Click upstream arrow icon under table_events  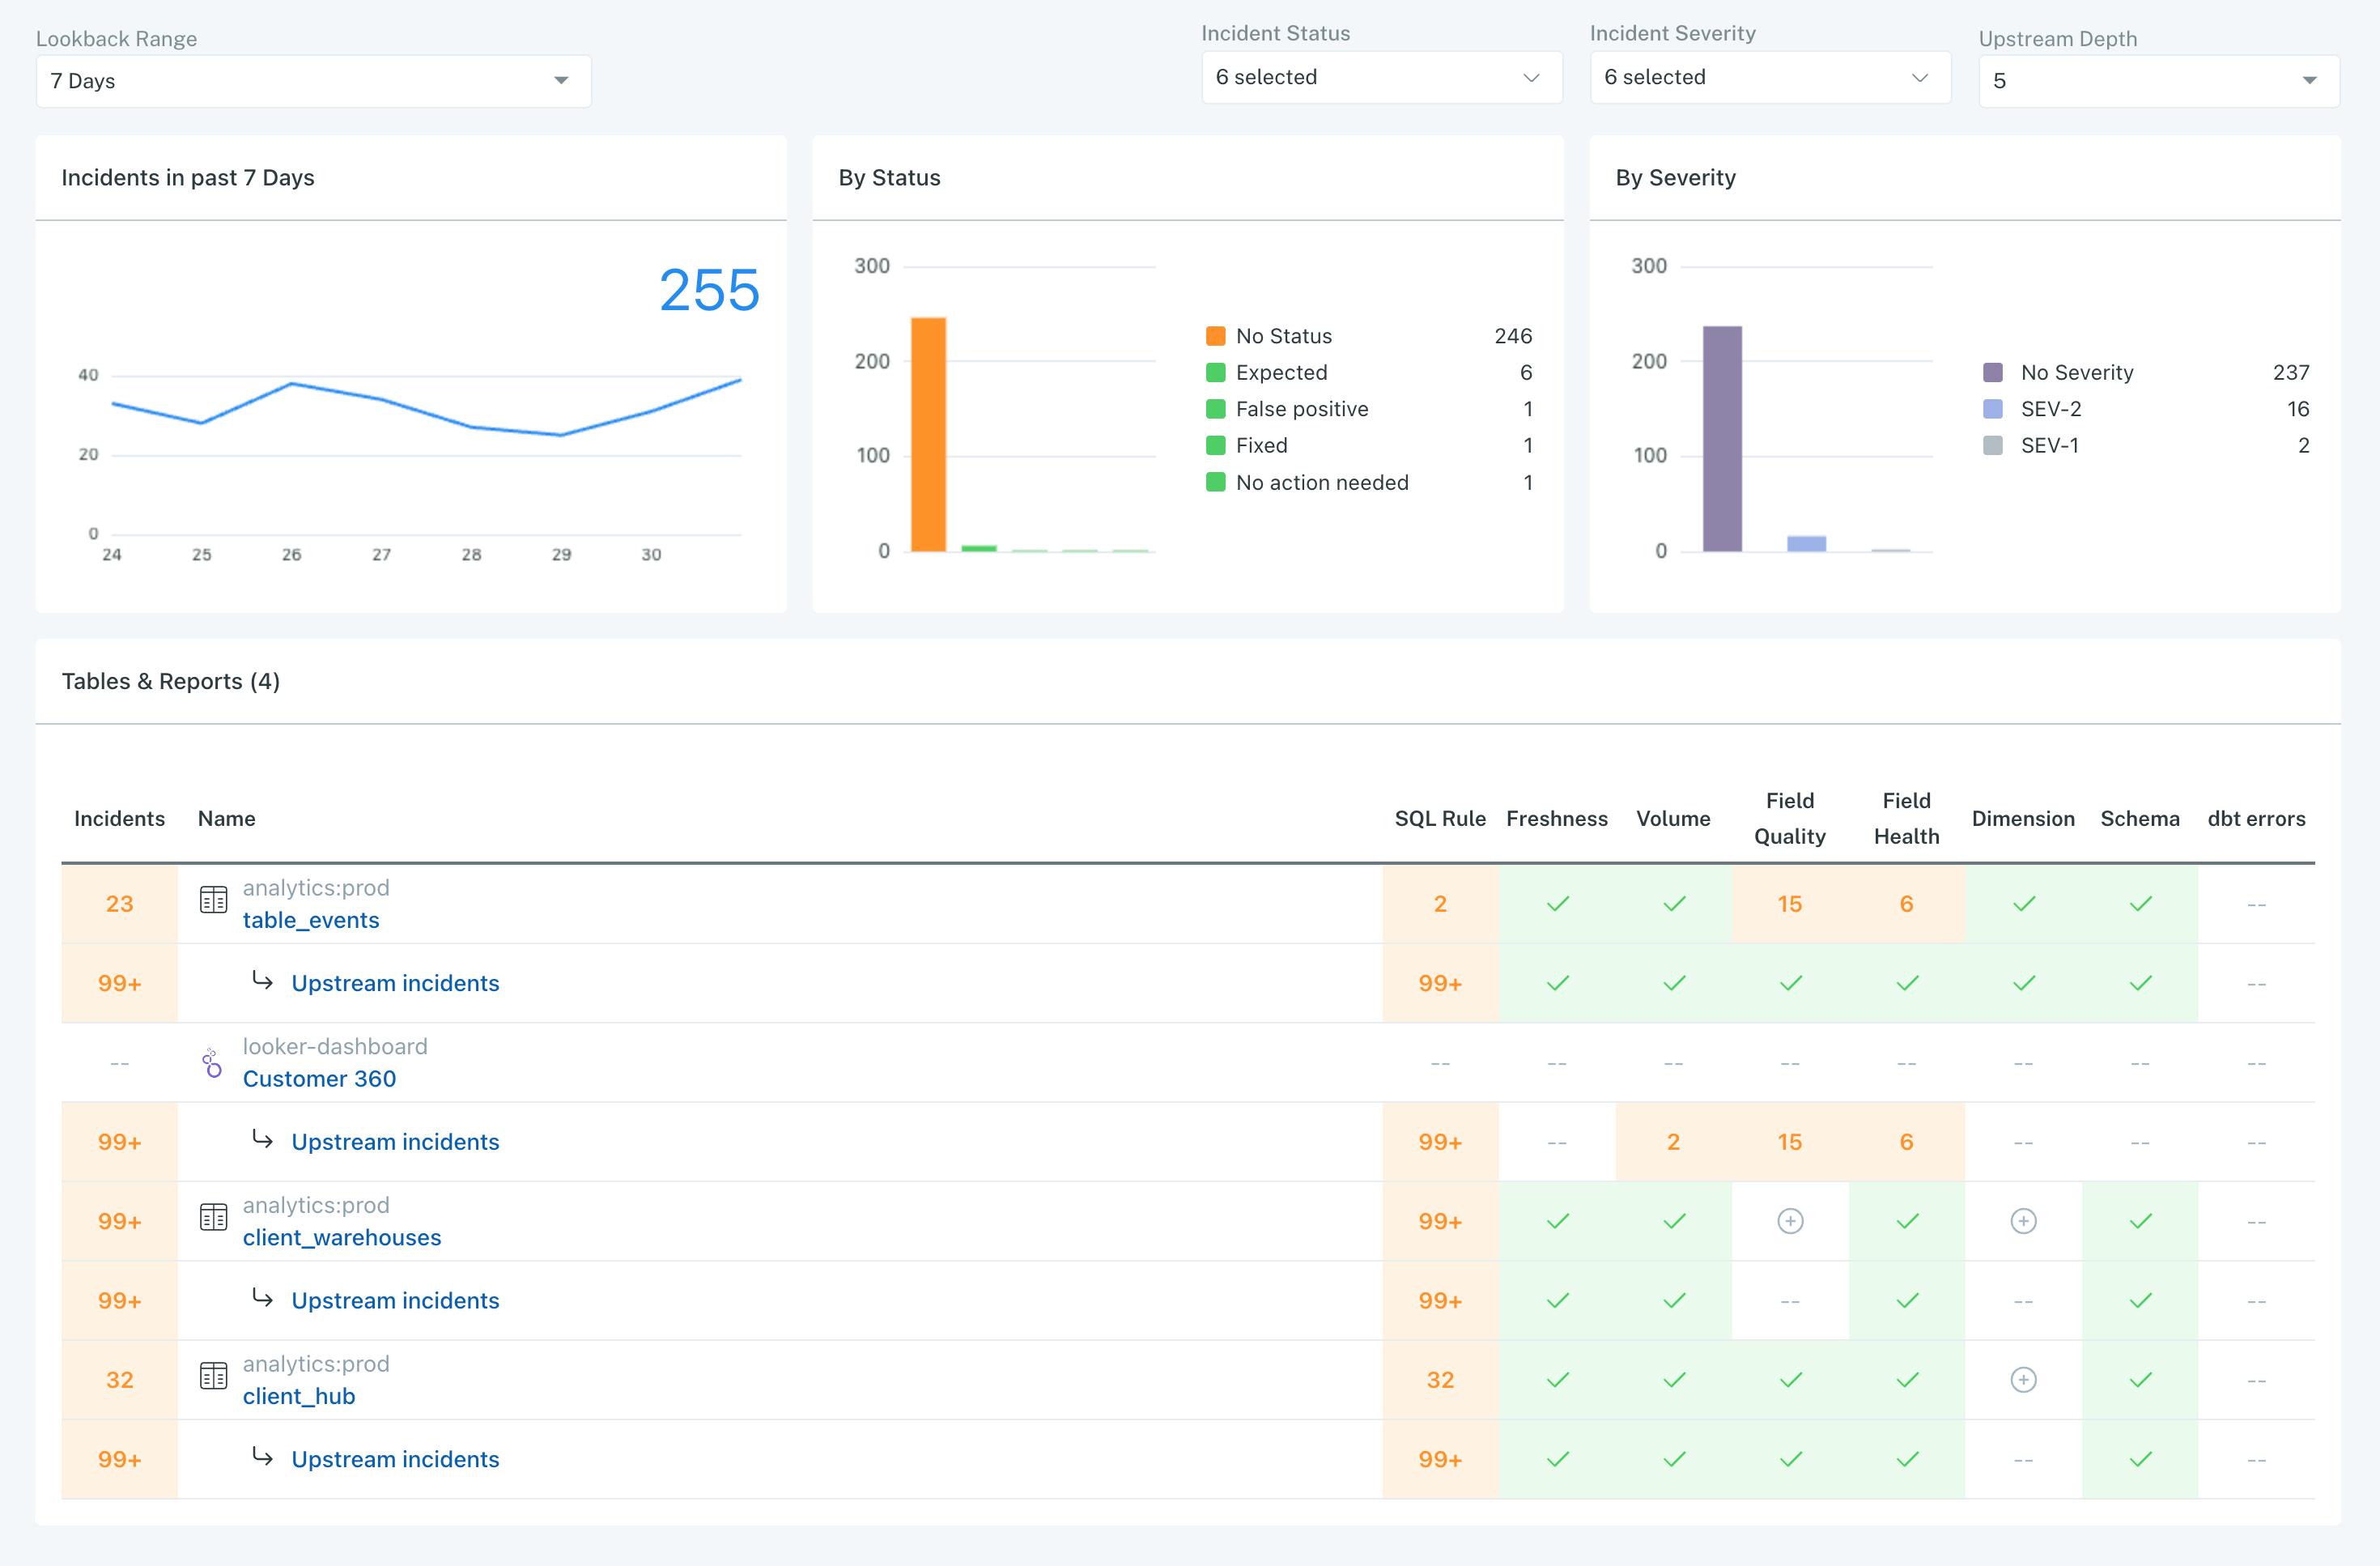point(262,980)
